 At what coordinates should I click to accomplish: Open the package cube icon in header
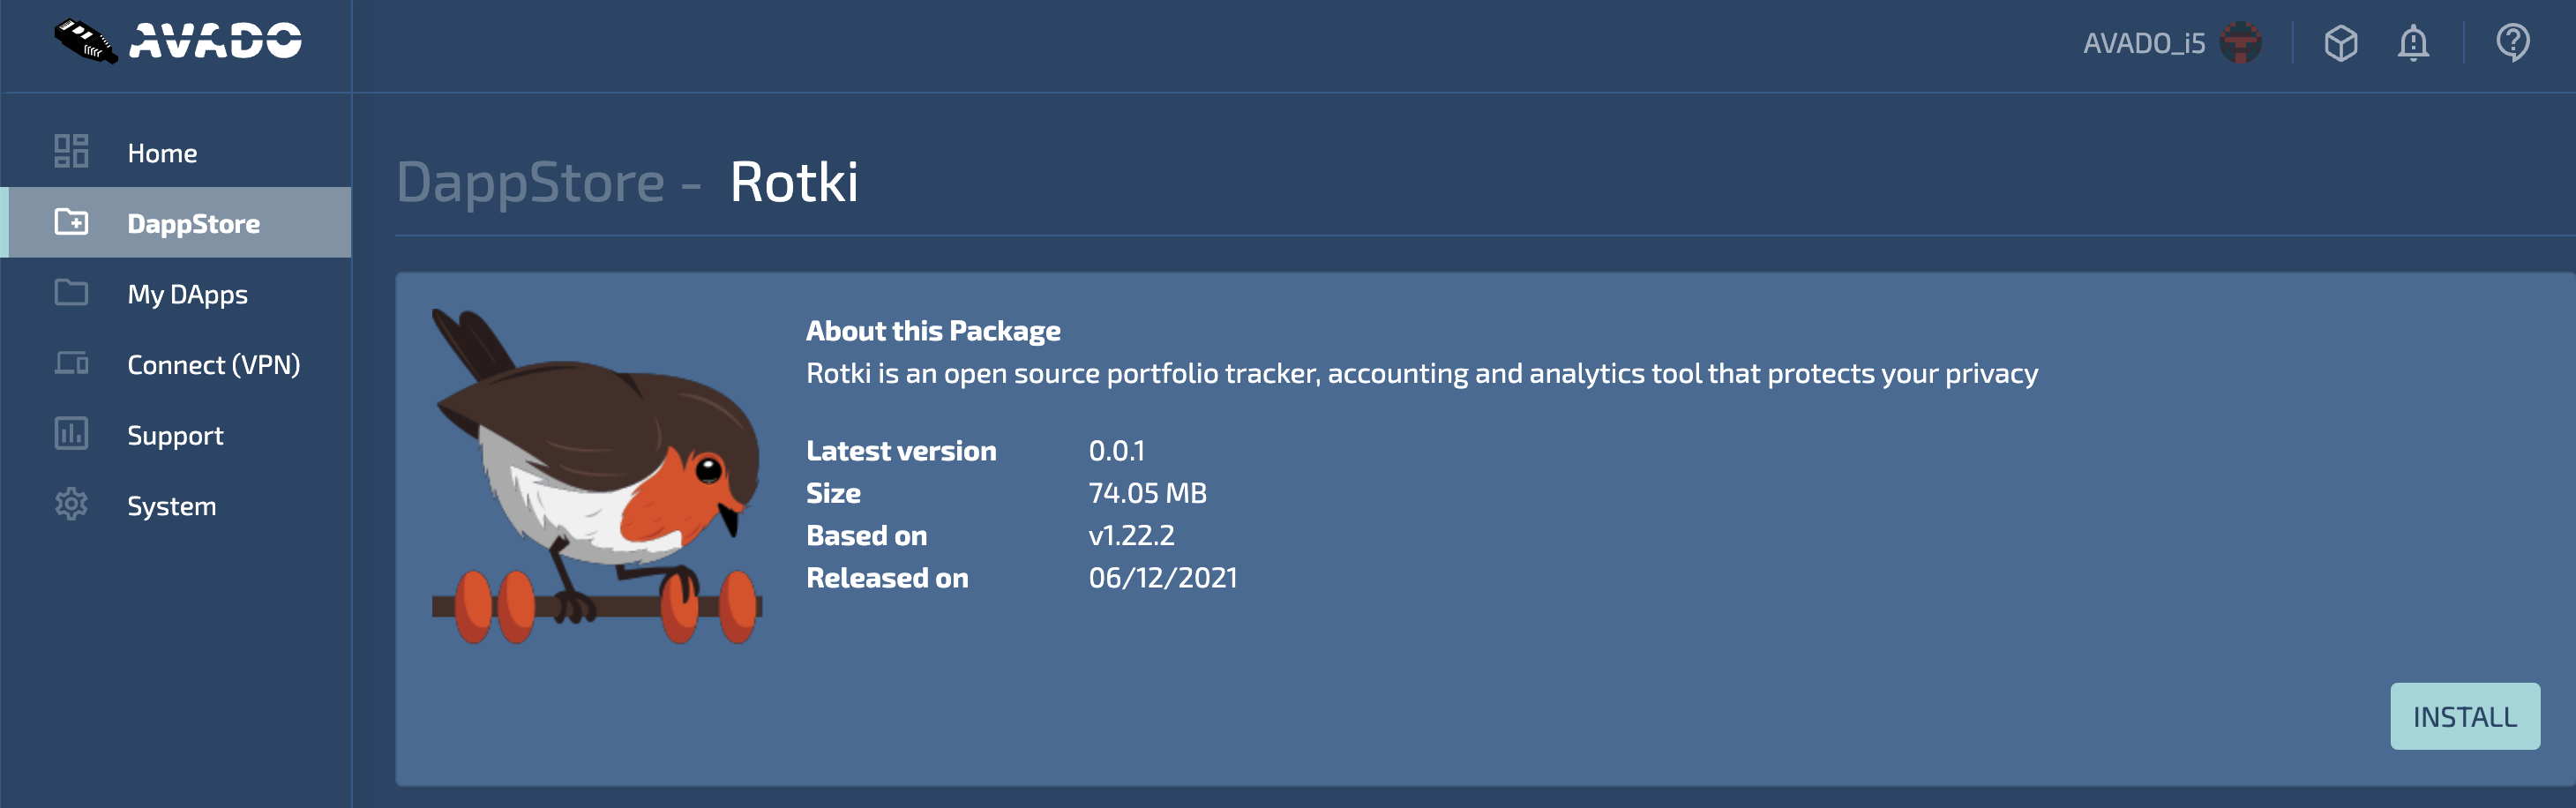[2341, 43]
